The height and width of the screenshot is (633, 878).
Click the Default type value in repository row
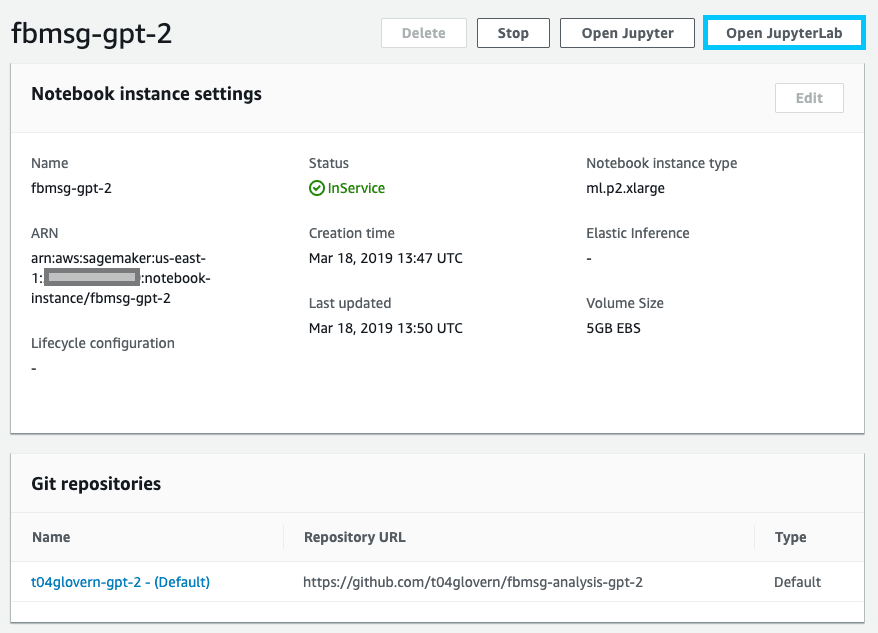(x=796, y=581)
